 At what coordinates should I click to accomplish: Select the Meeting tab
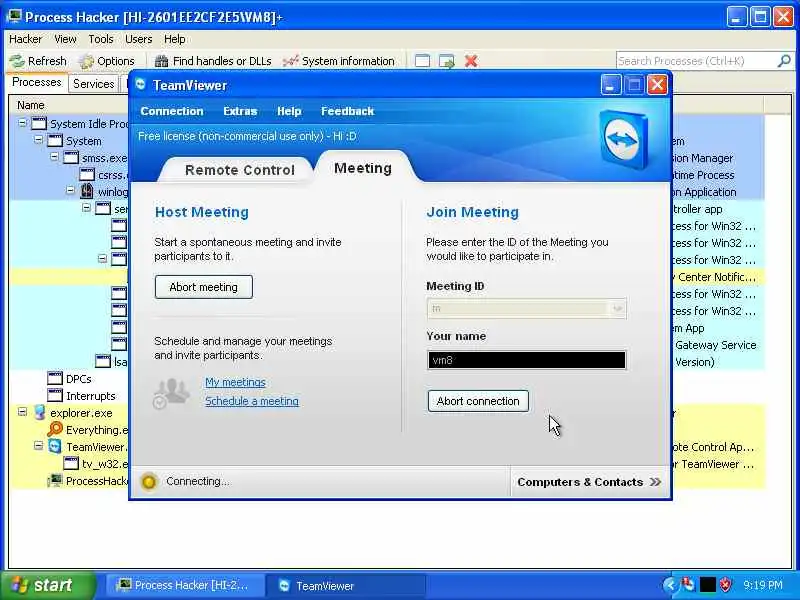click(363, 168)
